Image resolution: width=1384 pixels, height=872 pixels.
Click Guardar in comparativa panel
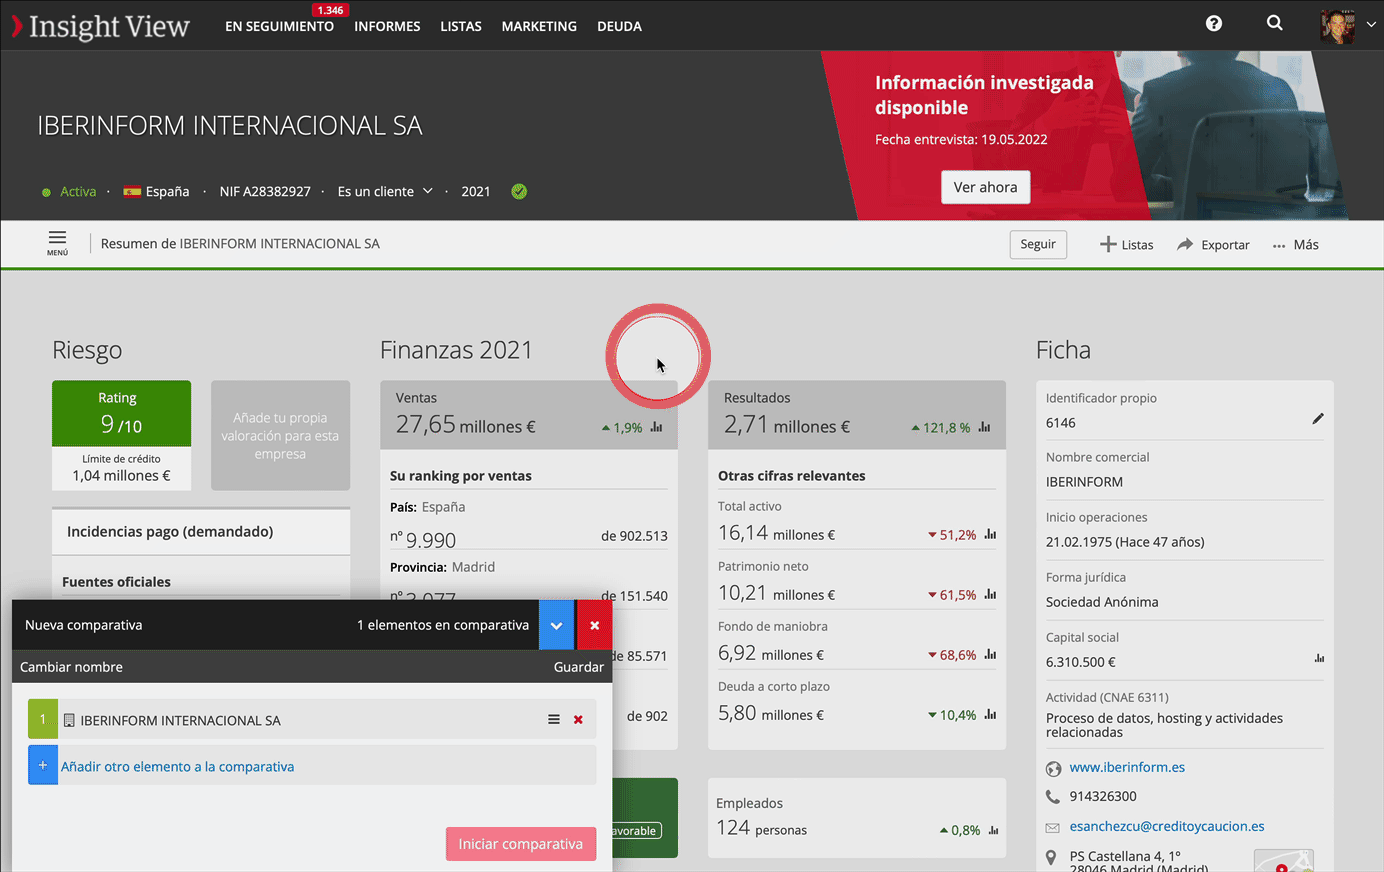[579, 667]
